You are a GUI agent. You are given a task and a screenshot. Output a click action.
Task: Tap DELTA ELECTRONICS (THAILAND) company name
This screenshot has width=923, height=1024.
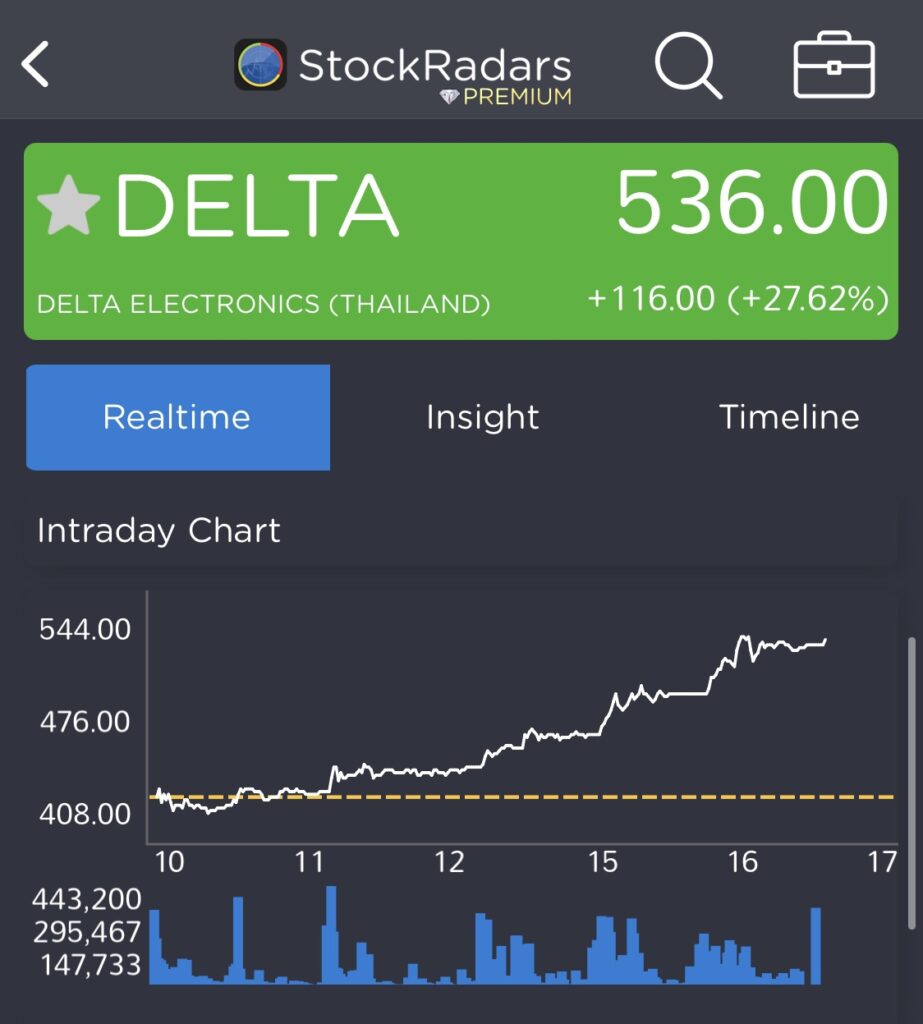[263, 304]
